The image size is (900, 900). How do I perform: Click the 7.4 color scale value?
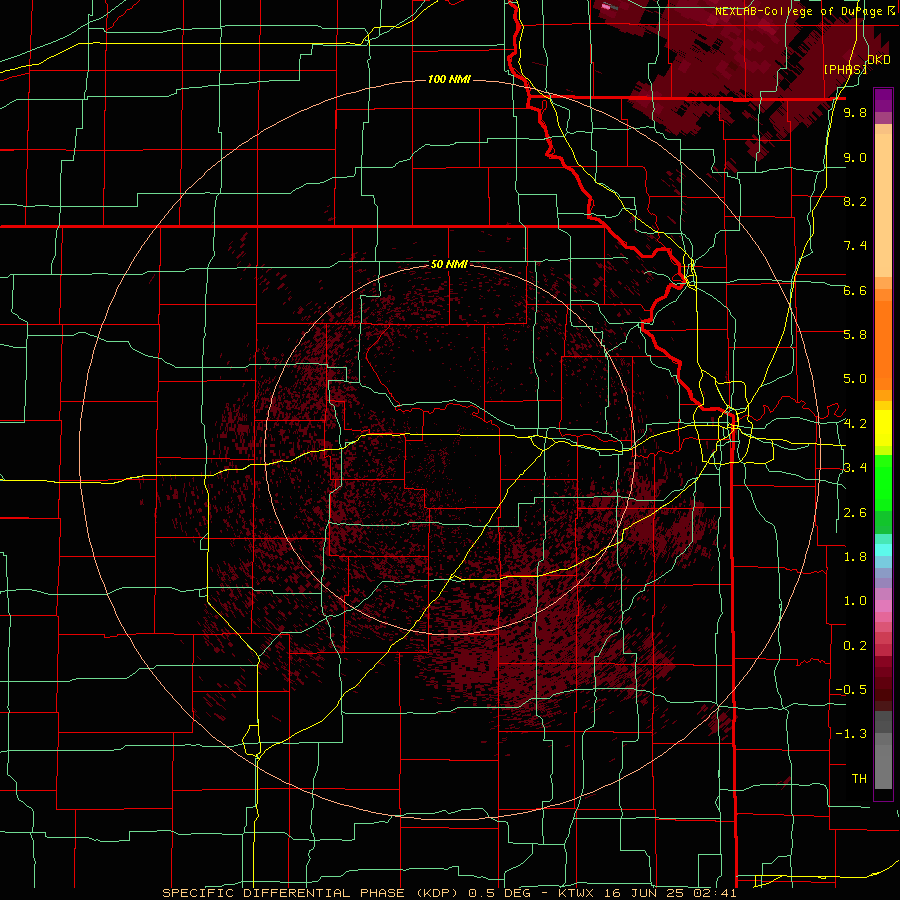coord(855,246)
